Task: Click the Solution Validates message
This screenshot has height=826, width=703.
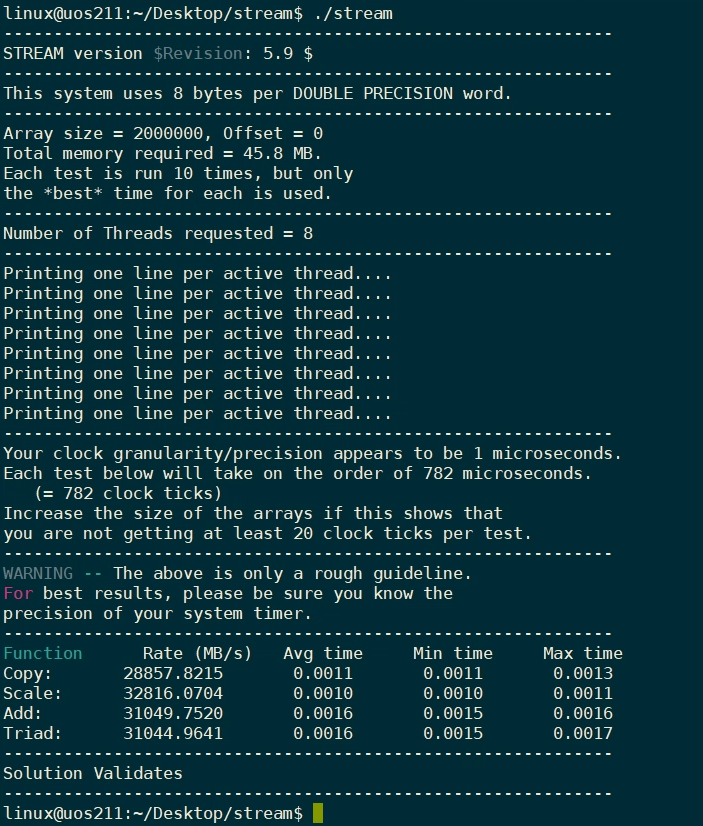Action: point(93,773)
